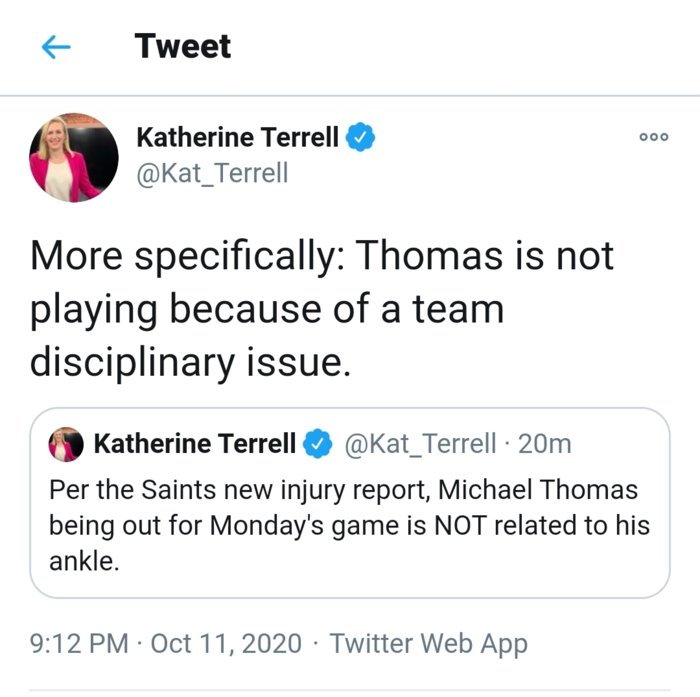Open Katherine Terrell's profile via the top display name
The image size is (700, 697).
237,137
